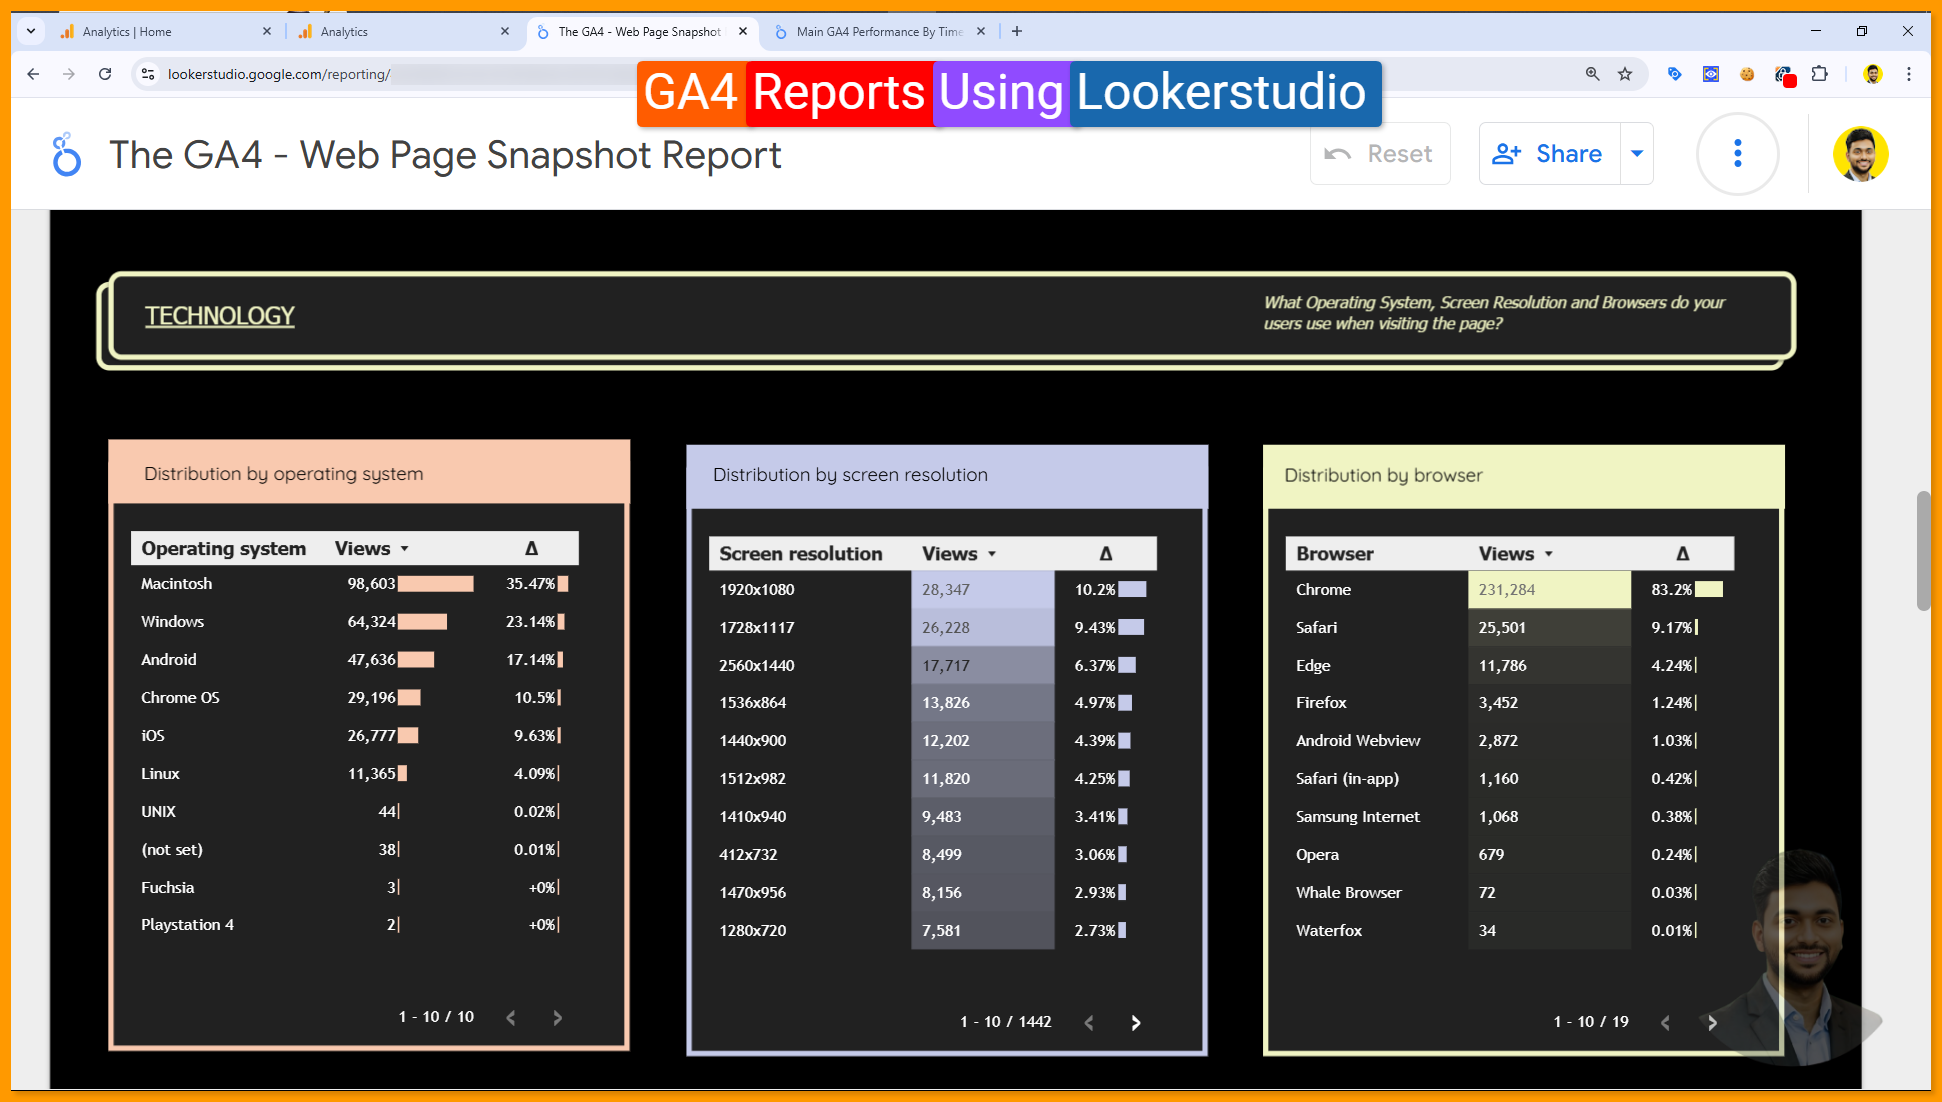
Task: Open the Chrome extensions puzzle icon
Action: (1819, 74)
